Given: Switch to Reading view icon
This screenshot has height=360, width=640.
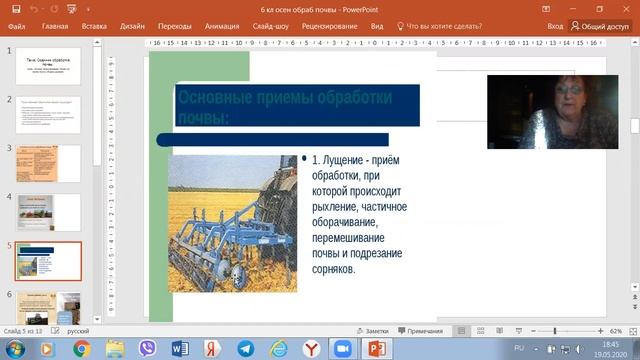Looking at the screenshot, I should pos(499,331).
